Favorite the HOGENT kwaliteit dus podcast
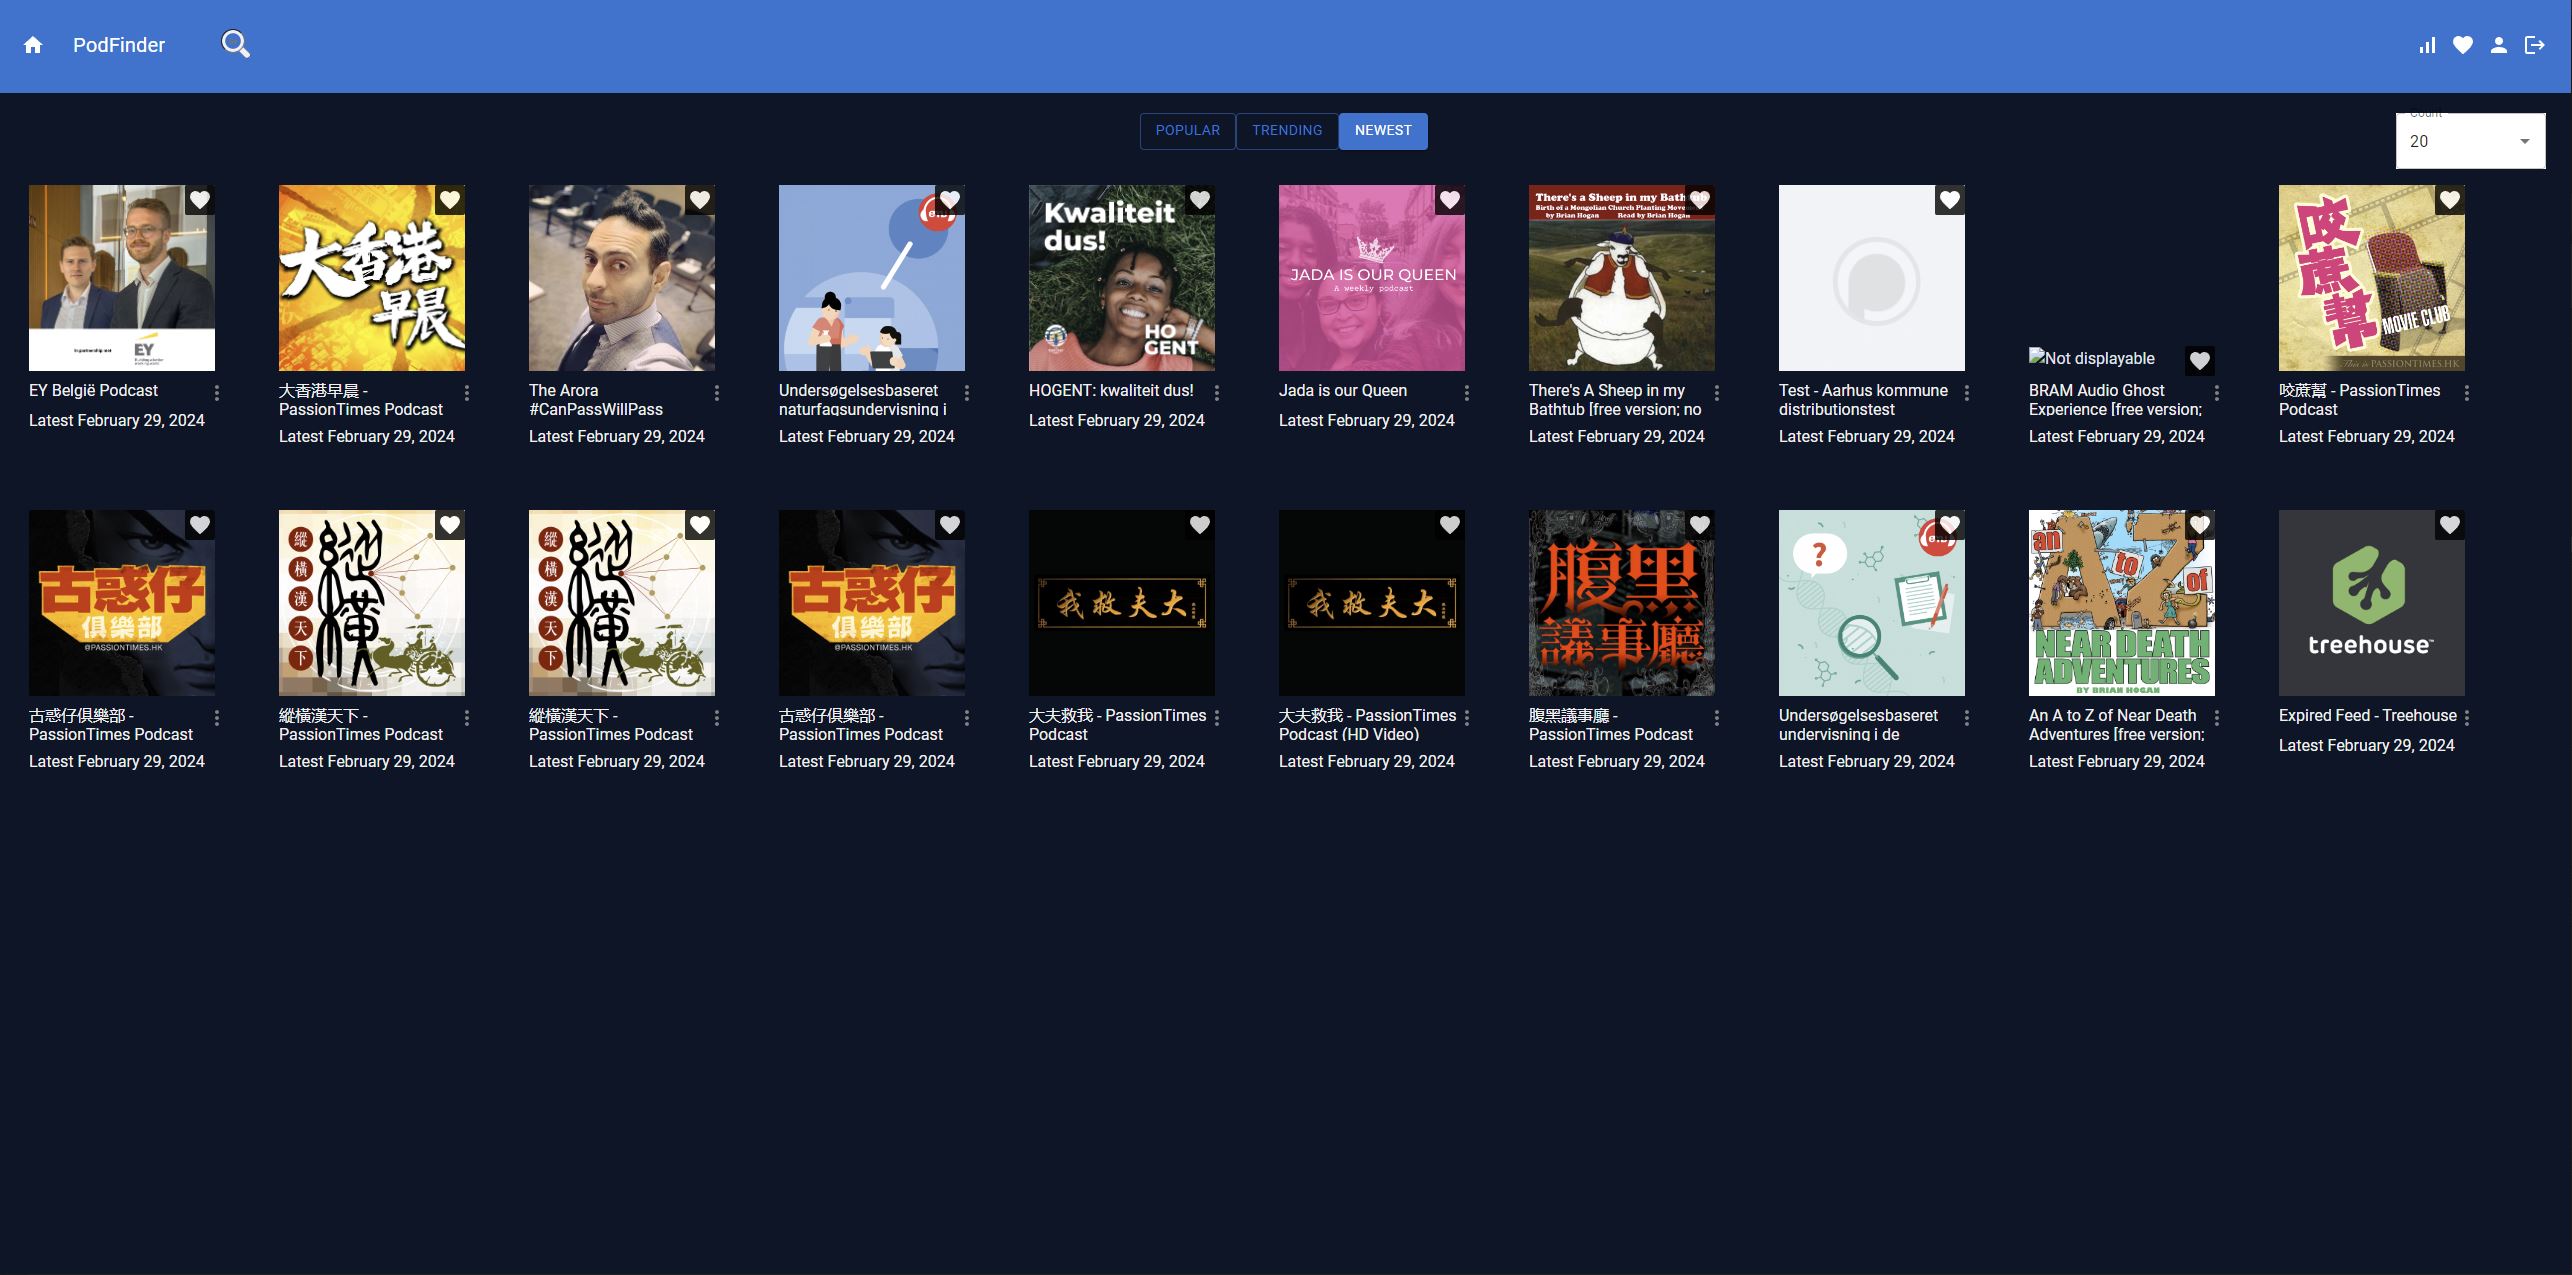 pos(1200,200)
